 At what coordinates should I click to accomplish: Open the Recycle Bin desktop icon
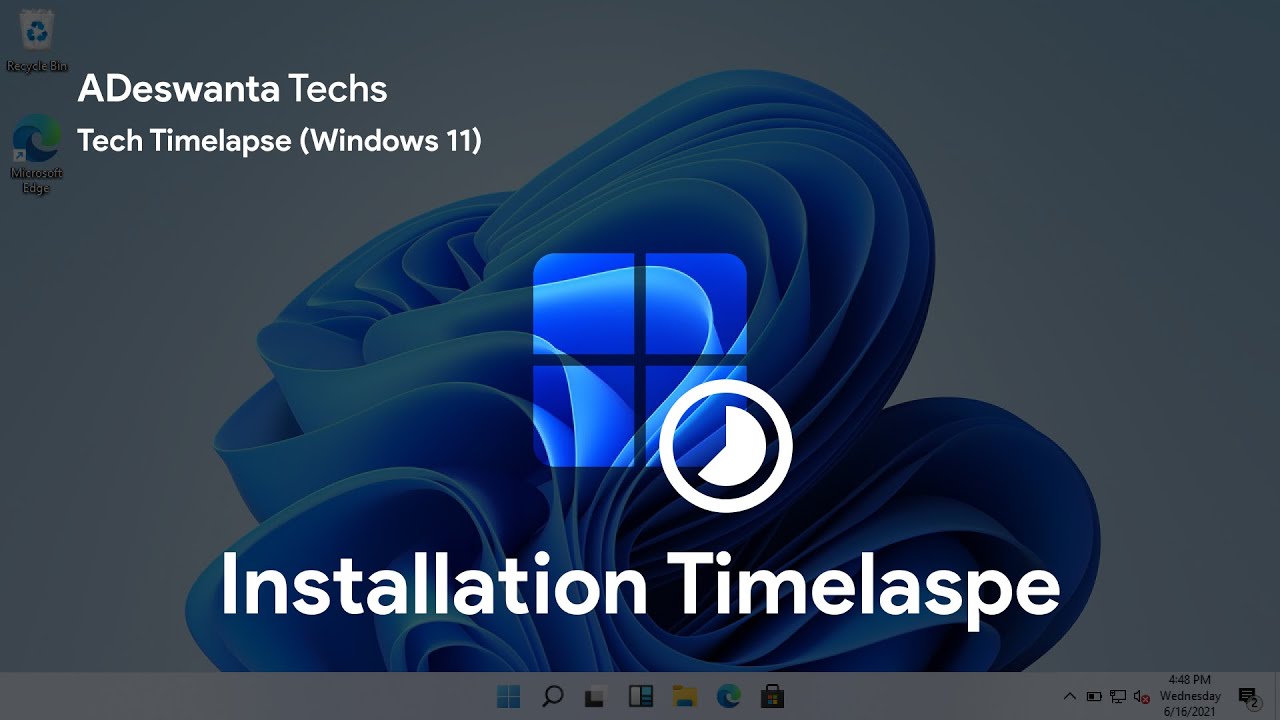[37, 38]
